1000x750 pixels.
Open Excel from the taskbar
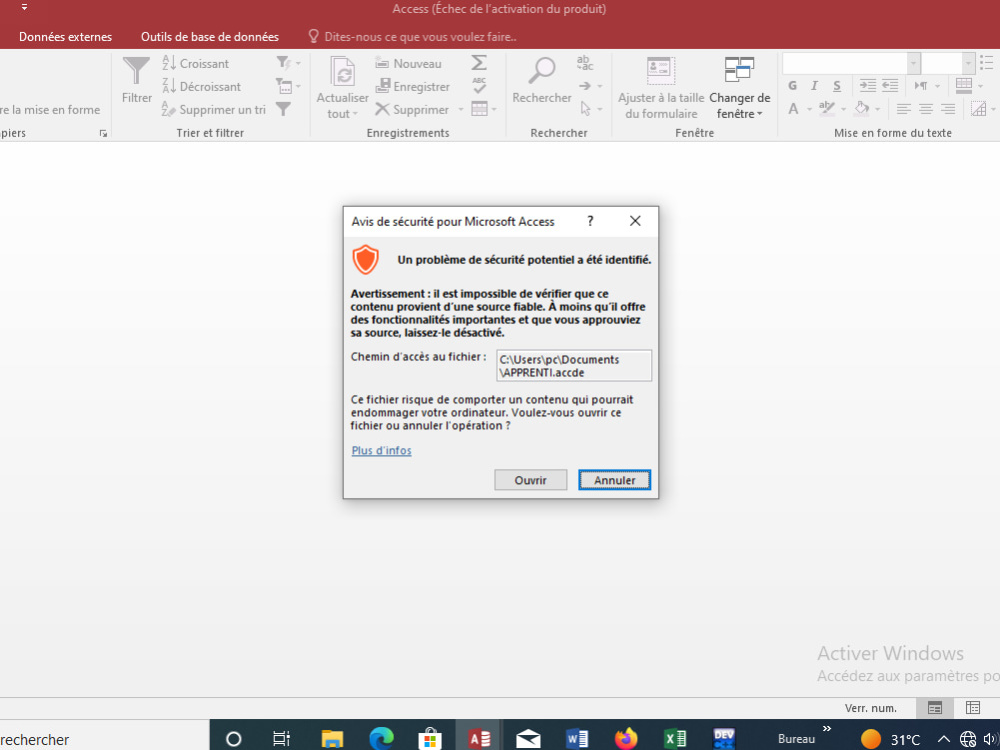675,739
